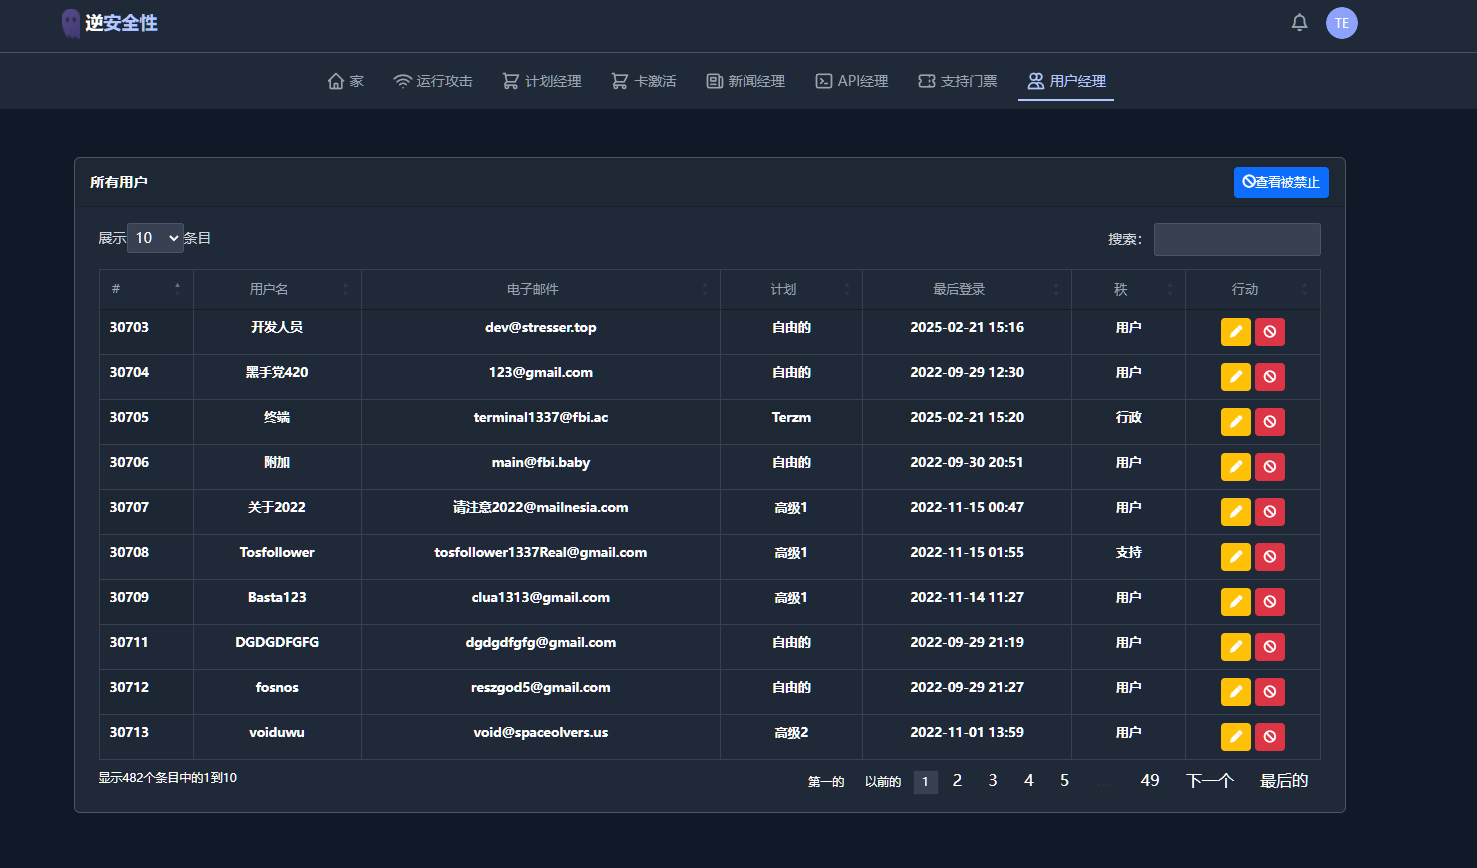Ban user 30706 with red icon
The image size is (1477, 868).
1270,467
